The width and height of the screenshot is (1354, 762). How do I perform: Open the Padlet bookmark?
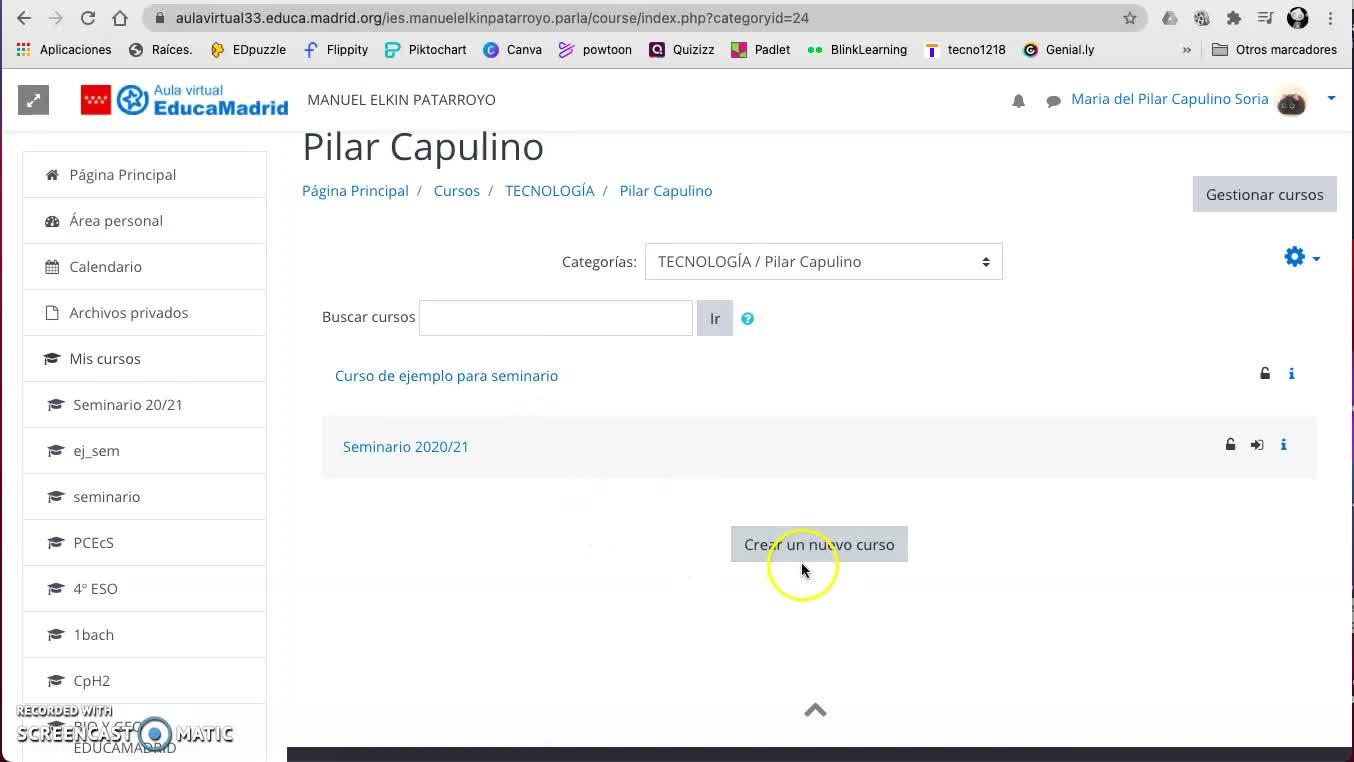[x=761, y=49]
